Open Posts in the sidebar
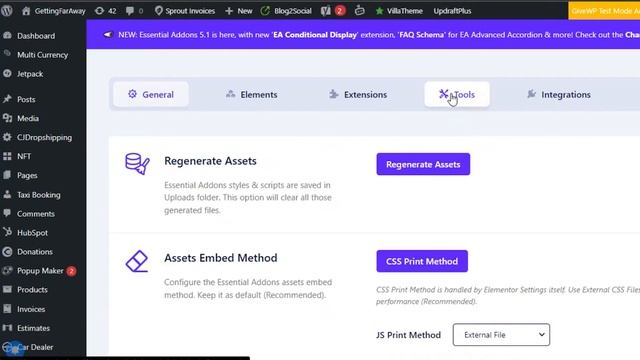640x360 pixels. pyautogui.click(x=26, y=99)
